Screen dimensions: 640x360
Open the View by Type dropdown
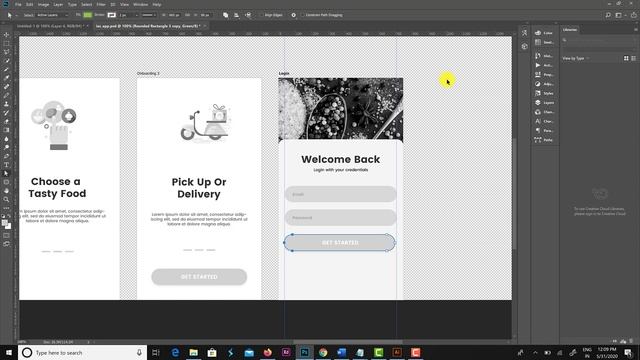click(576, 58)
